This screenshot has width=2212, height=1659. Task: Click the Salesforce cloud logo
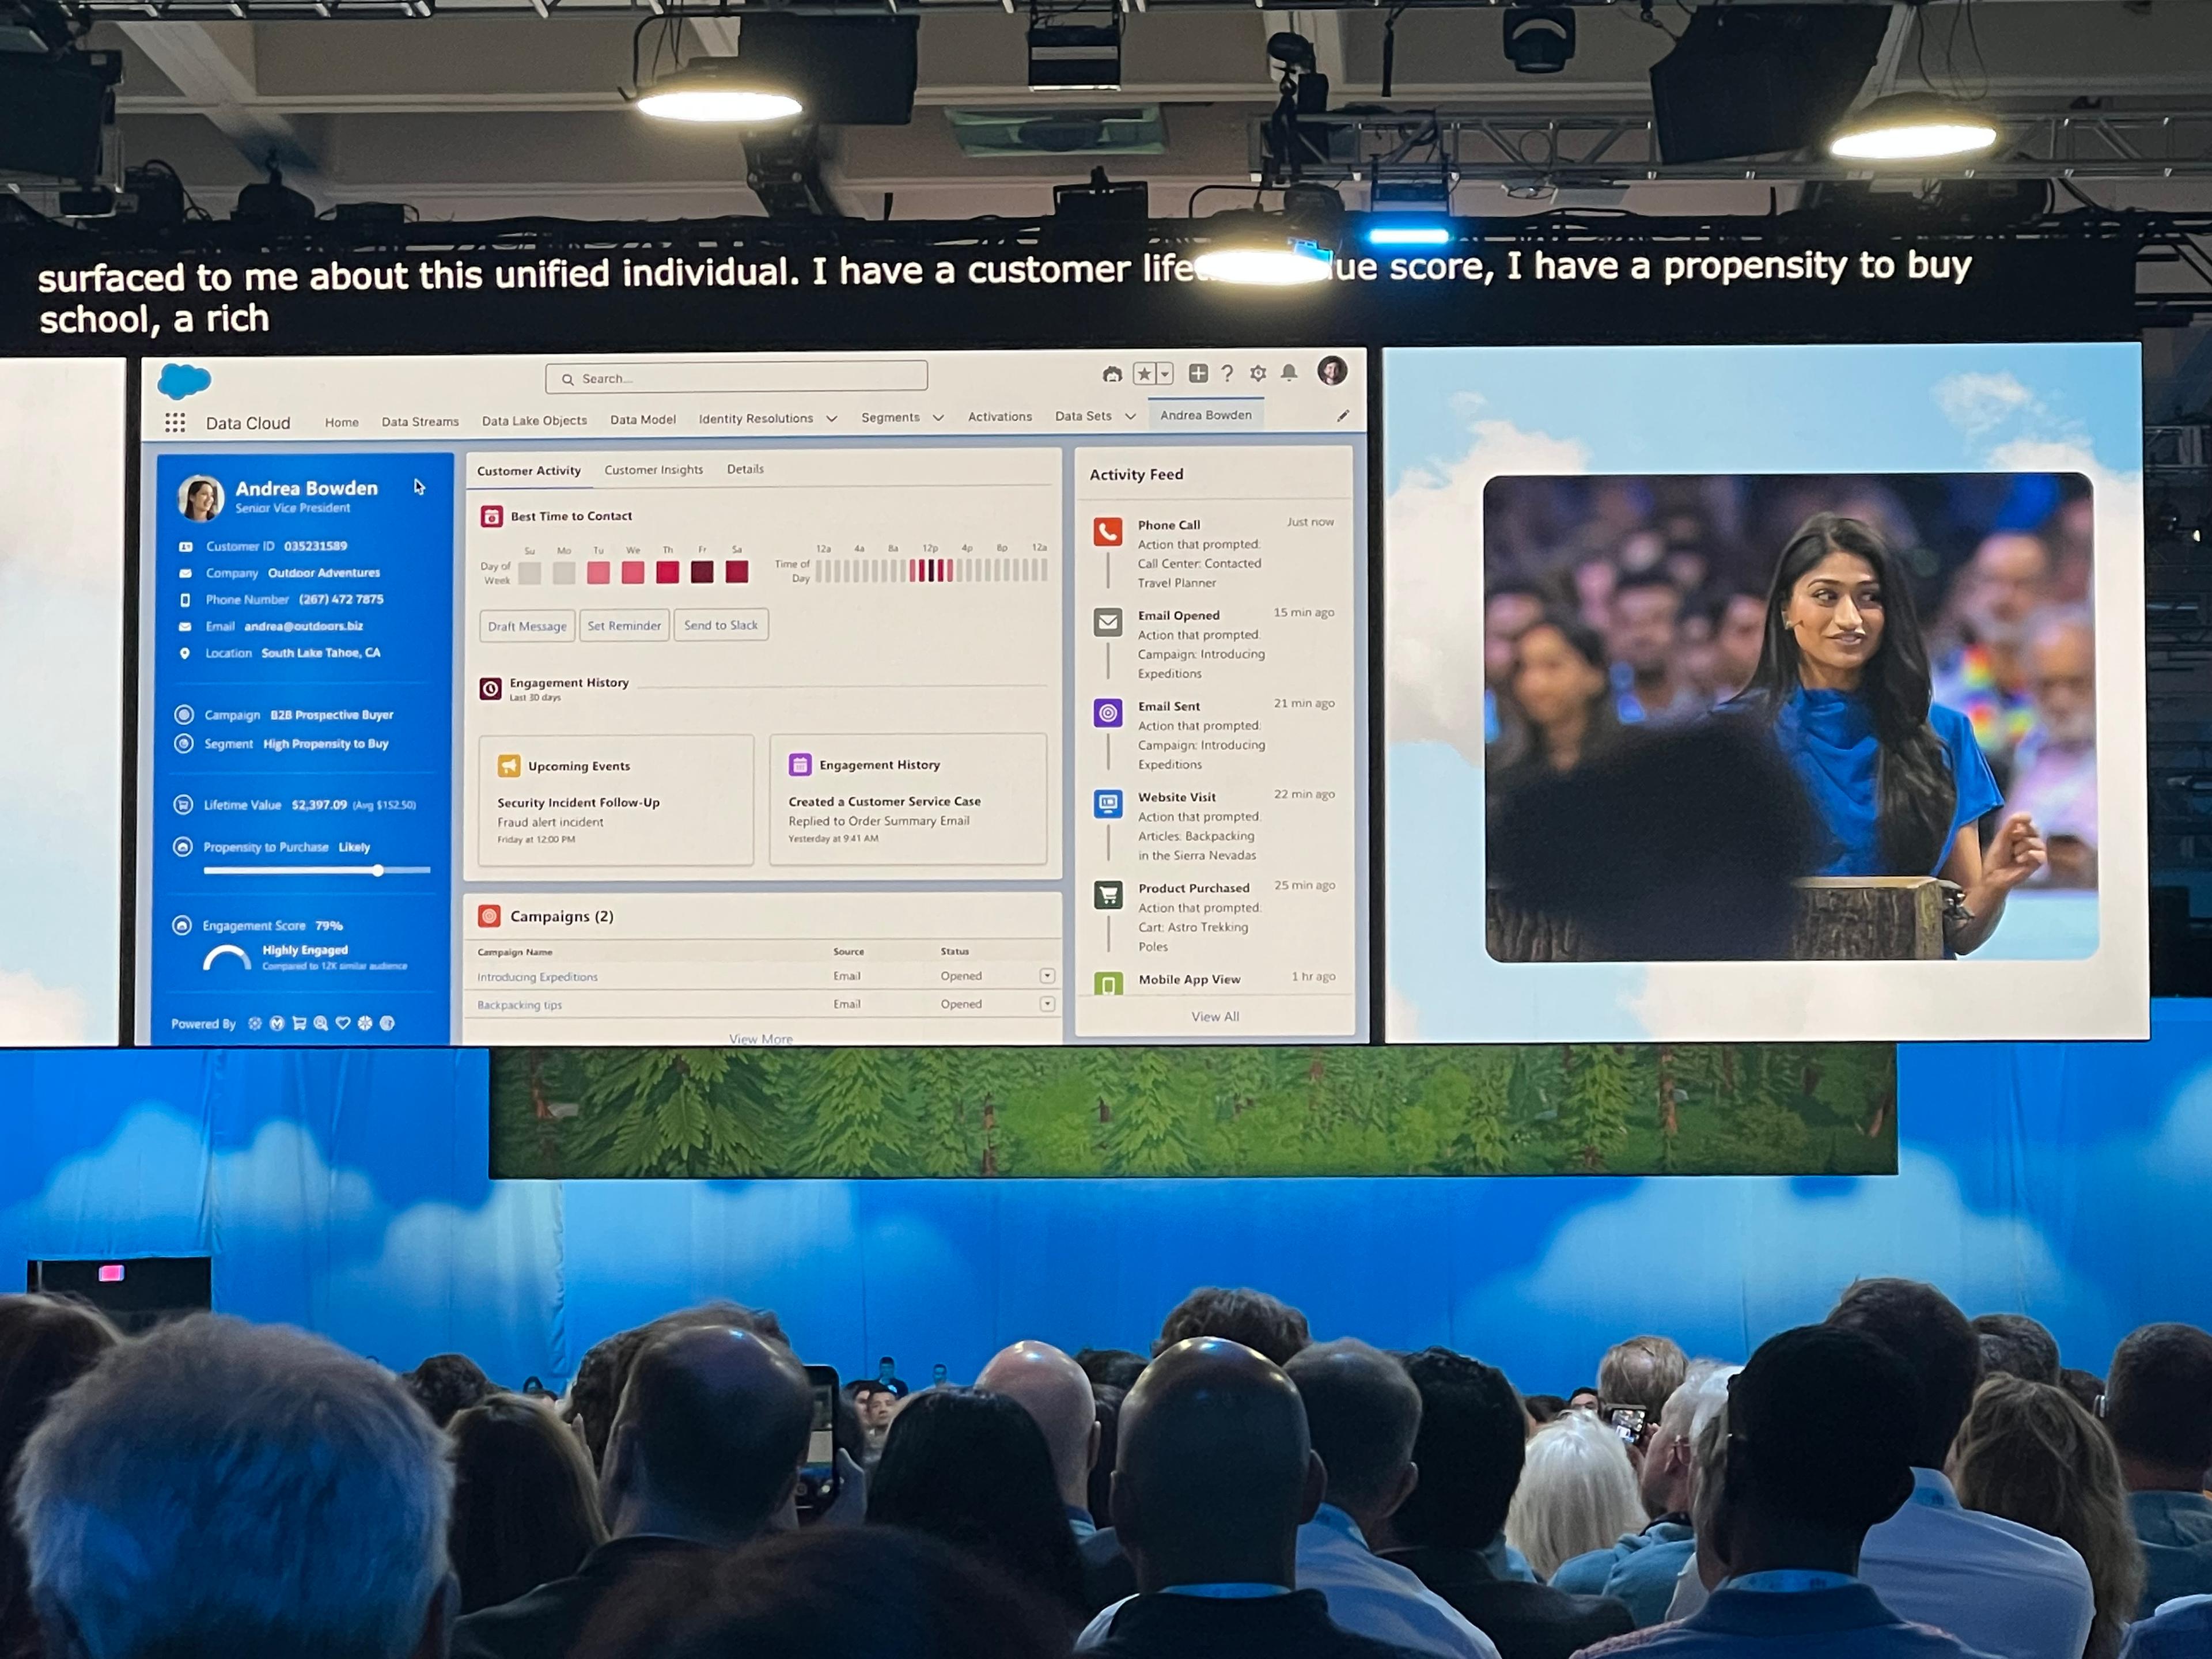click(185, 381)
